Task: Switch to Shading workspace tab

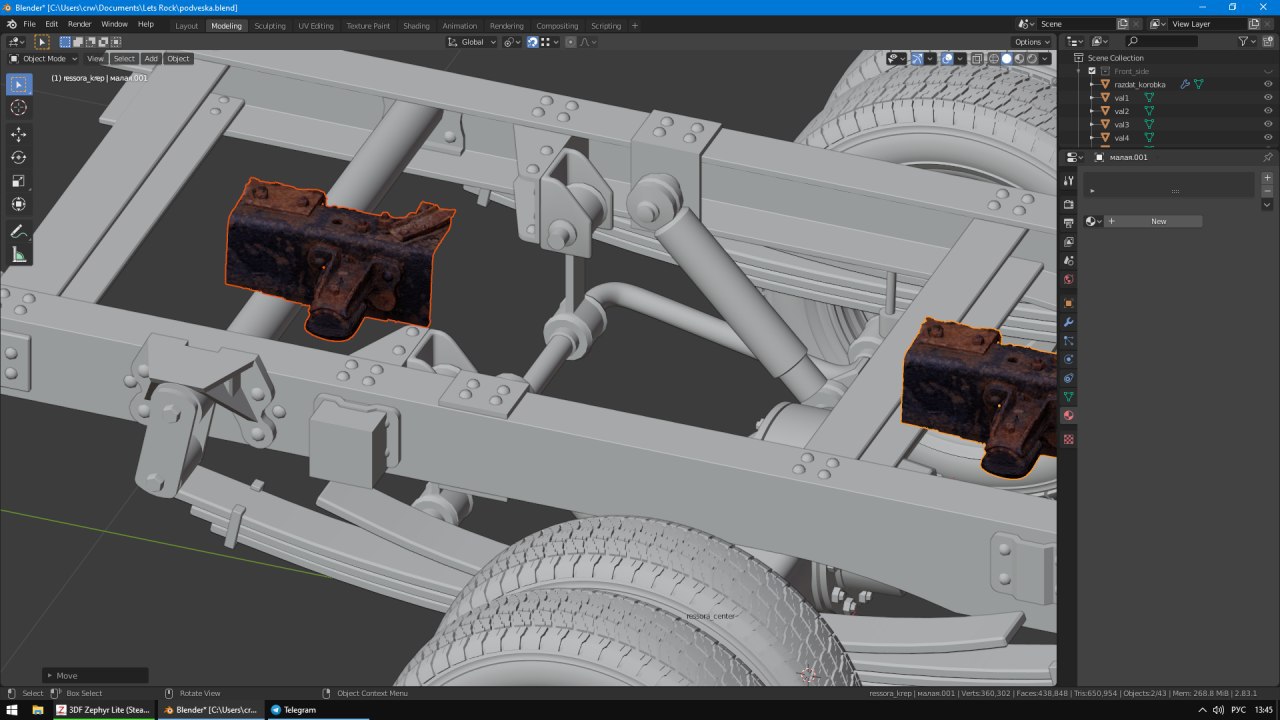Action: coord(416,26)
